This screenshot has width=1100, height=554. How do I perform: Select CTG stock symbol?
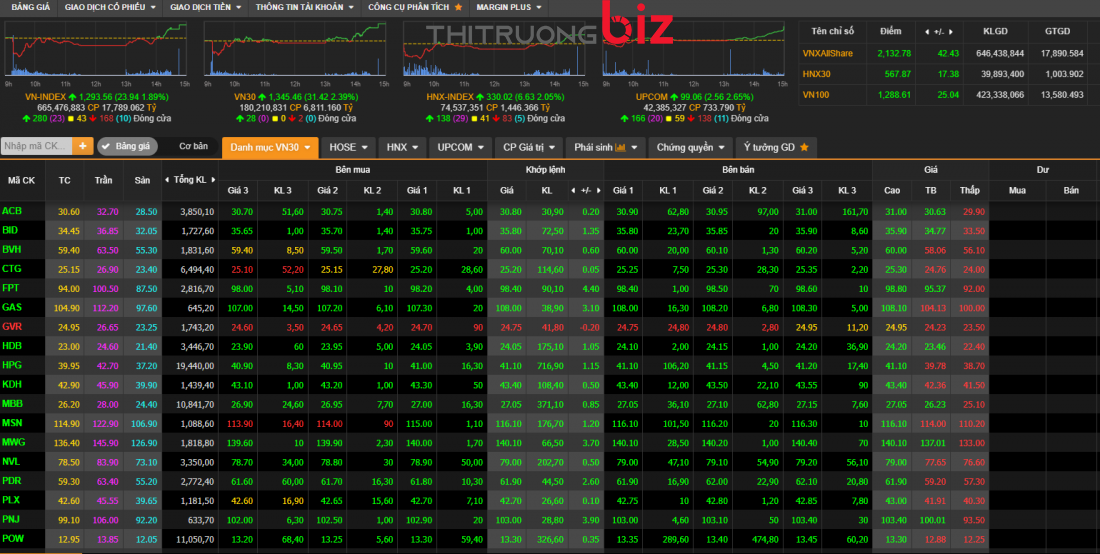click(12, 269)
